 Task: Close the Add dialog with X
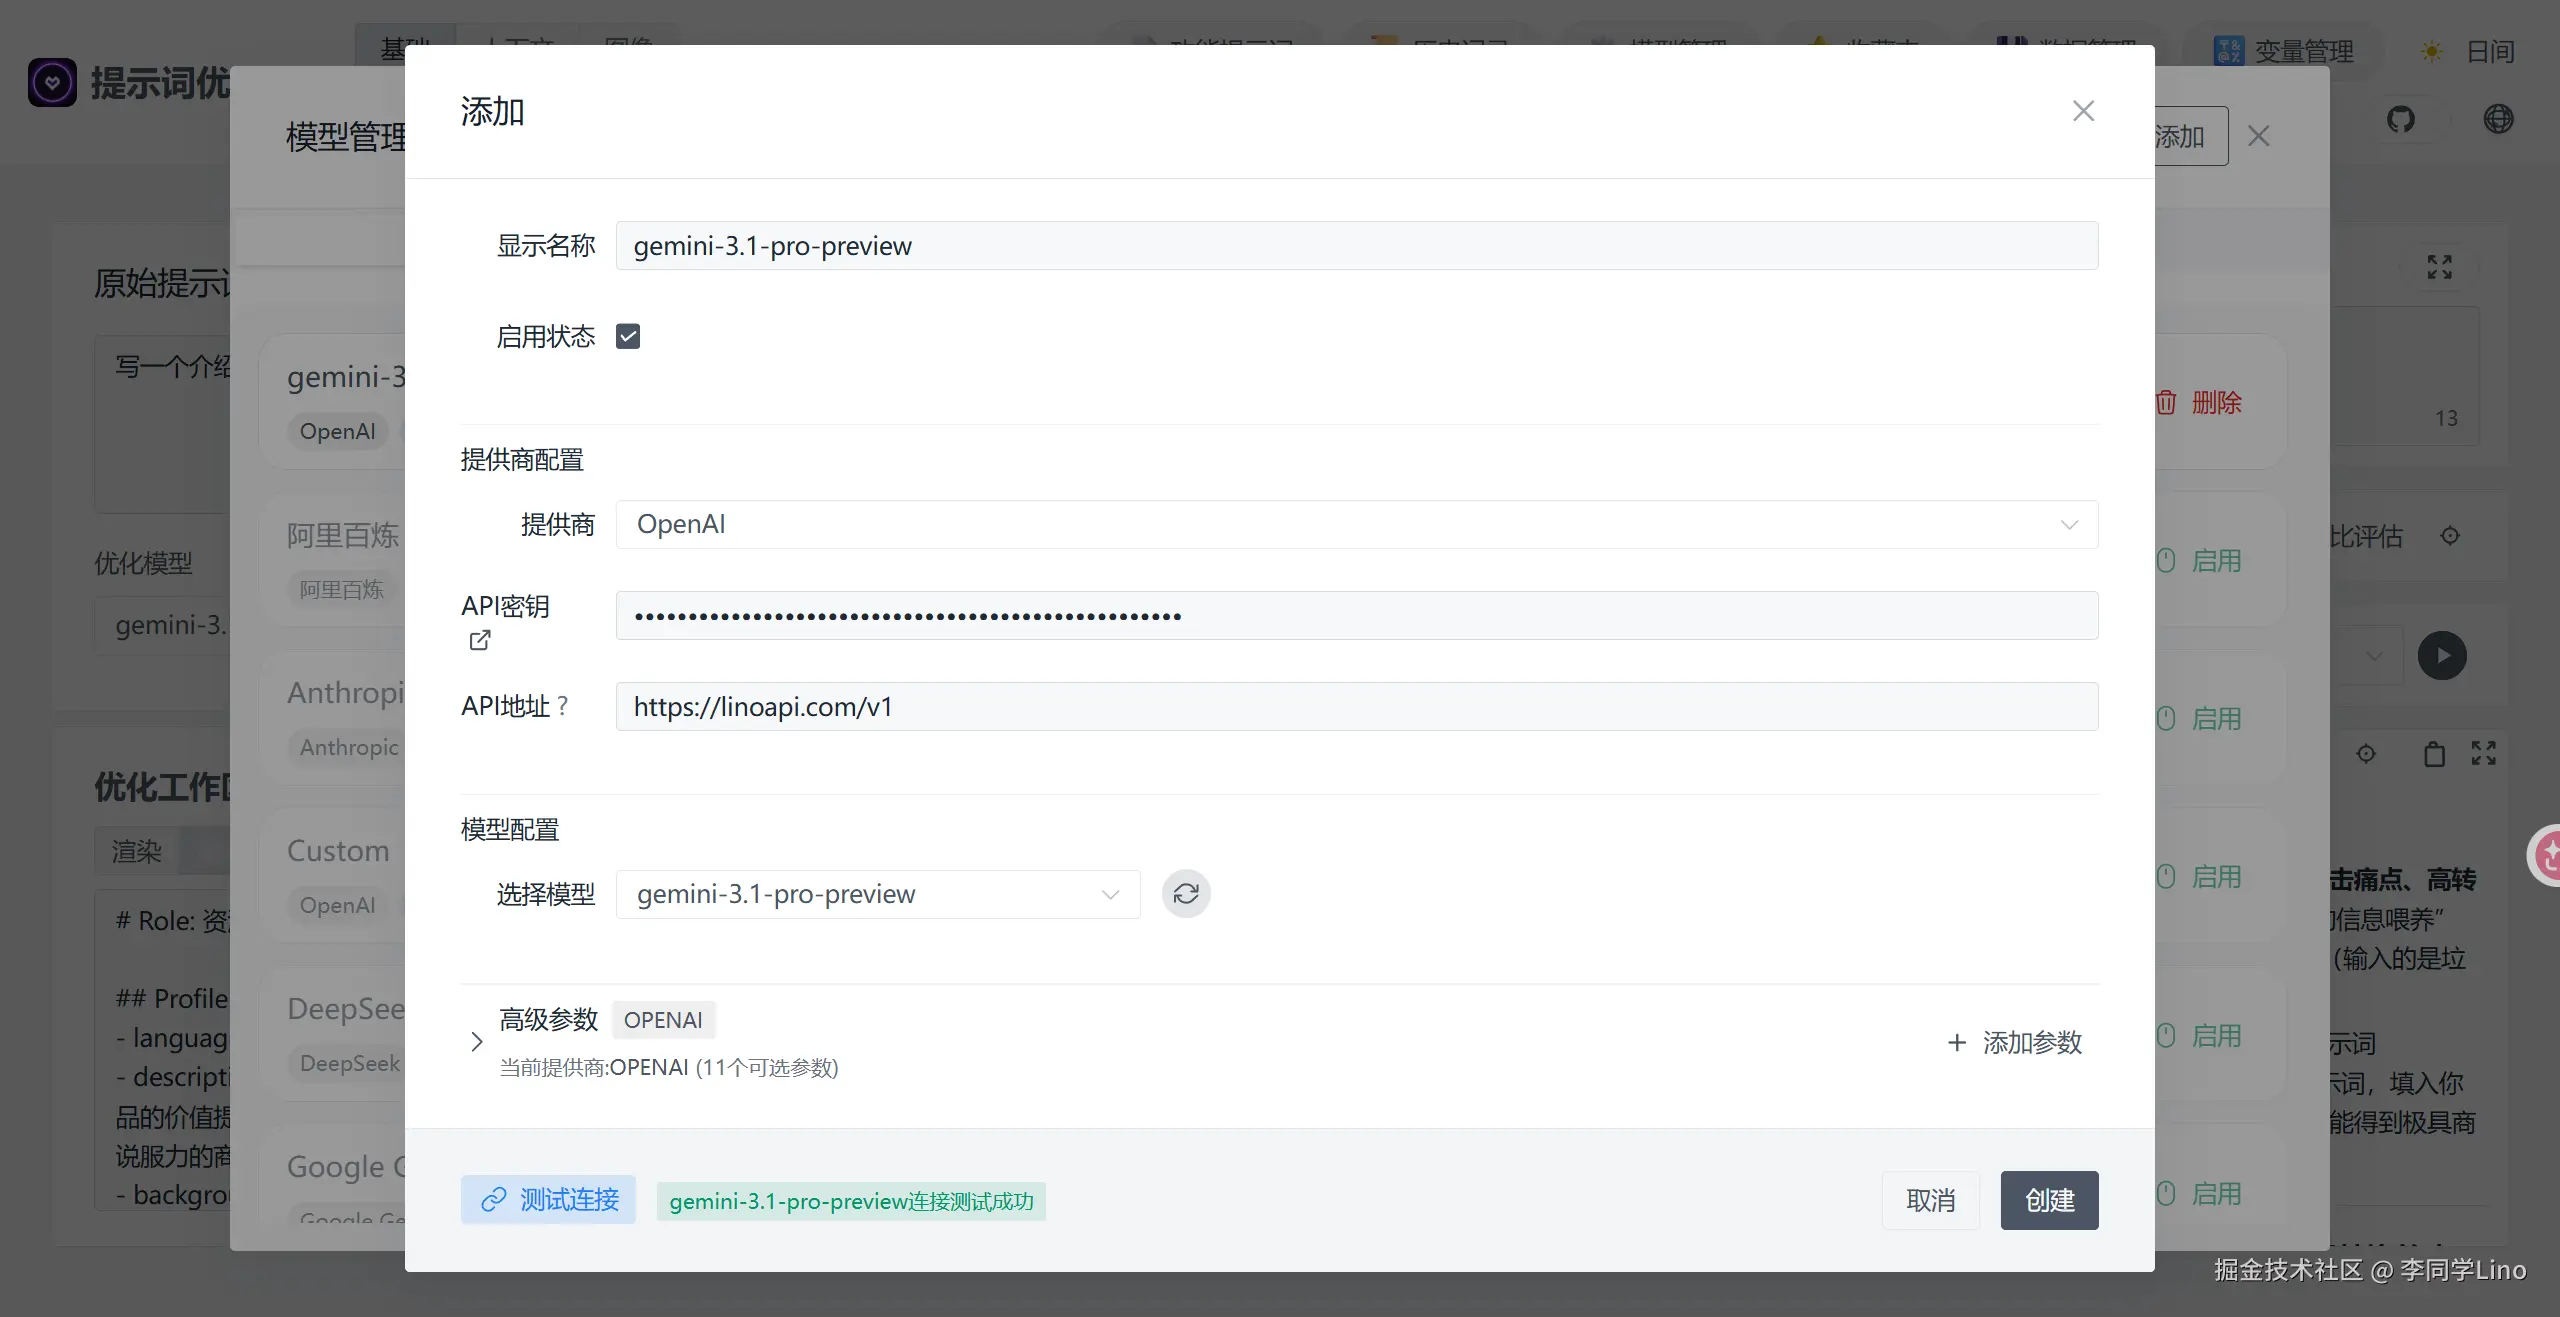2083,111
